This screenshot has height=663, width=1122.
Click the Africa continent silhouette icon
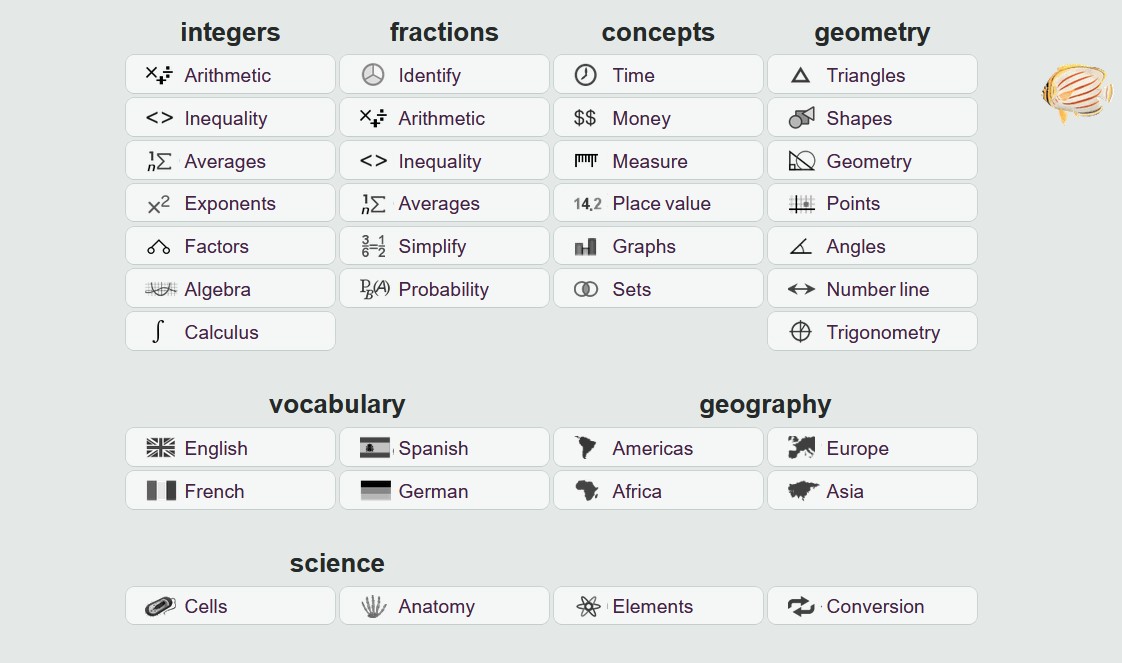587,491
